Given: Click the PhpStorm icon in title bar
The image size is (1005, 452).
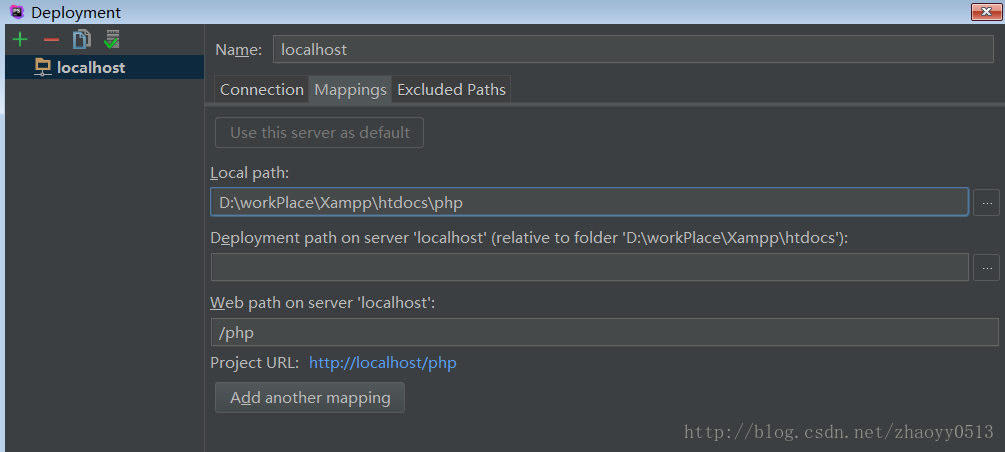Looking at the screenshot, I should (x=17, y=12).
